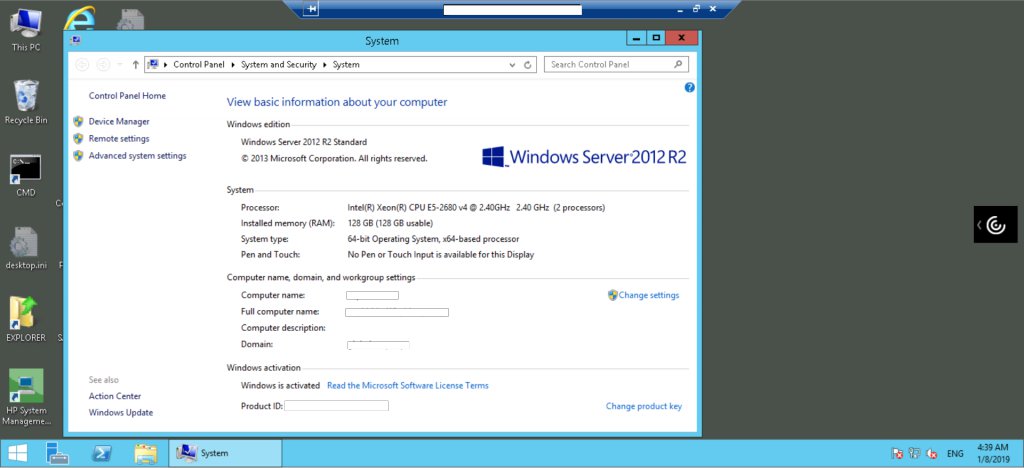Select System breadcrumb segment
The width and height of the screenshot is (1024, 468).
pyautogui.click(x=346, y=65)
